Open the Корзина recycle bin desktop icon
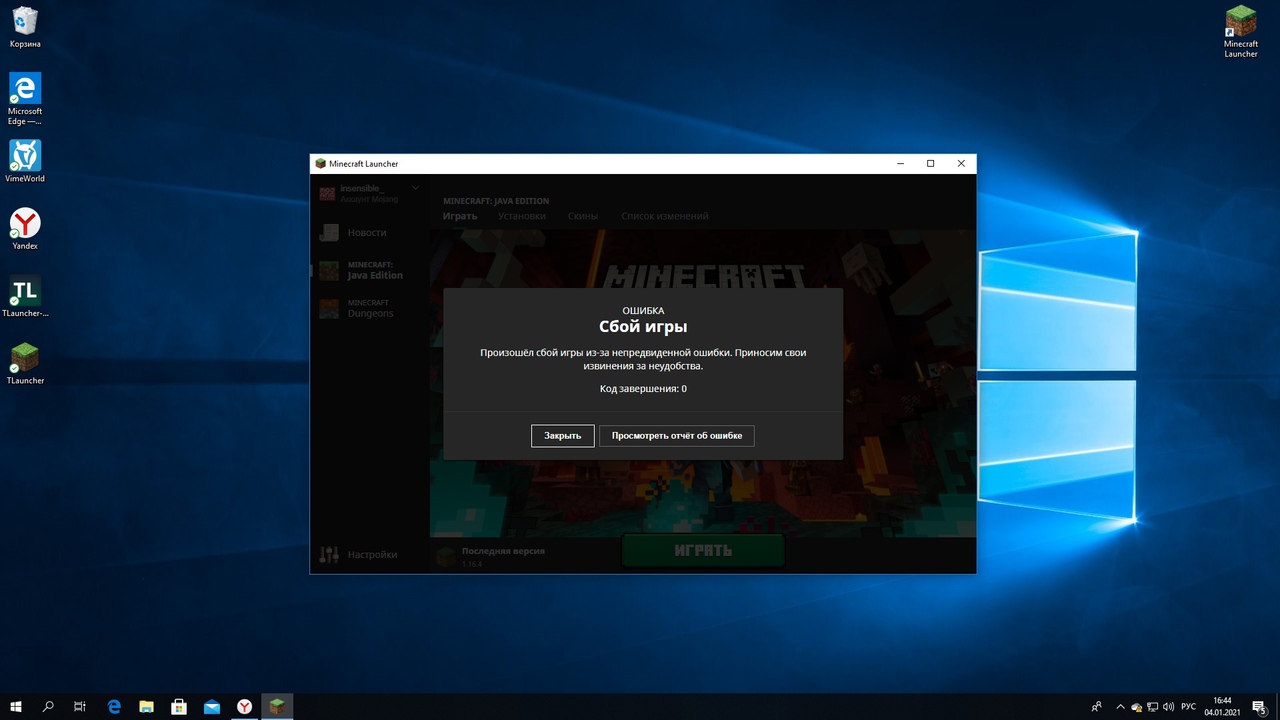The image size is (1280, 720). [25, 27]
